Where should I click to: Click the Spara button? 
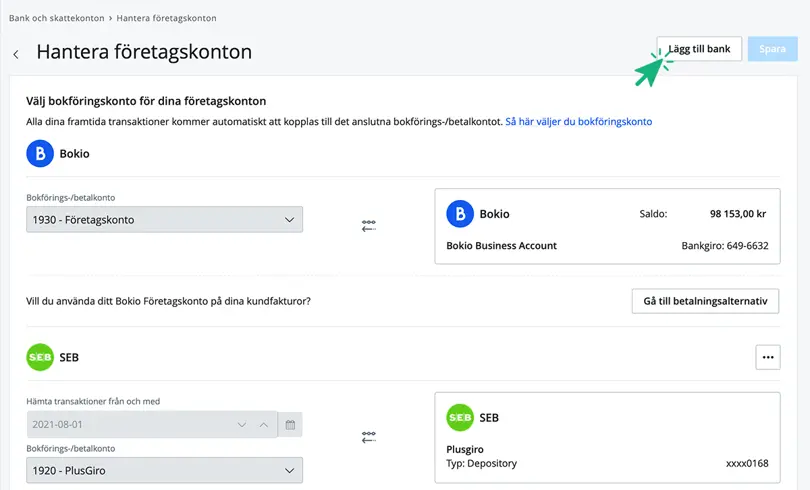coord(772,49)
